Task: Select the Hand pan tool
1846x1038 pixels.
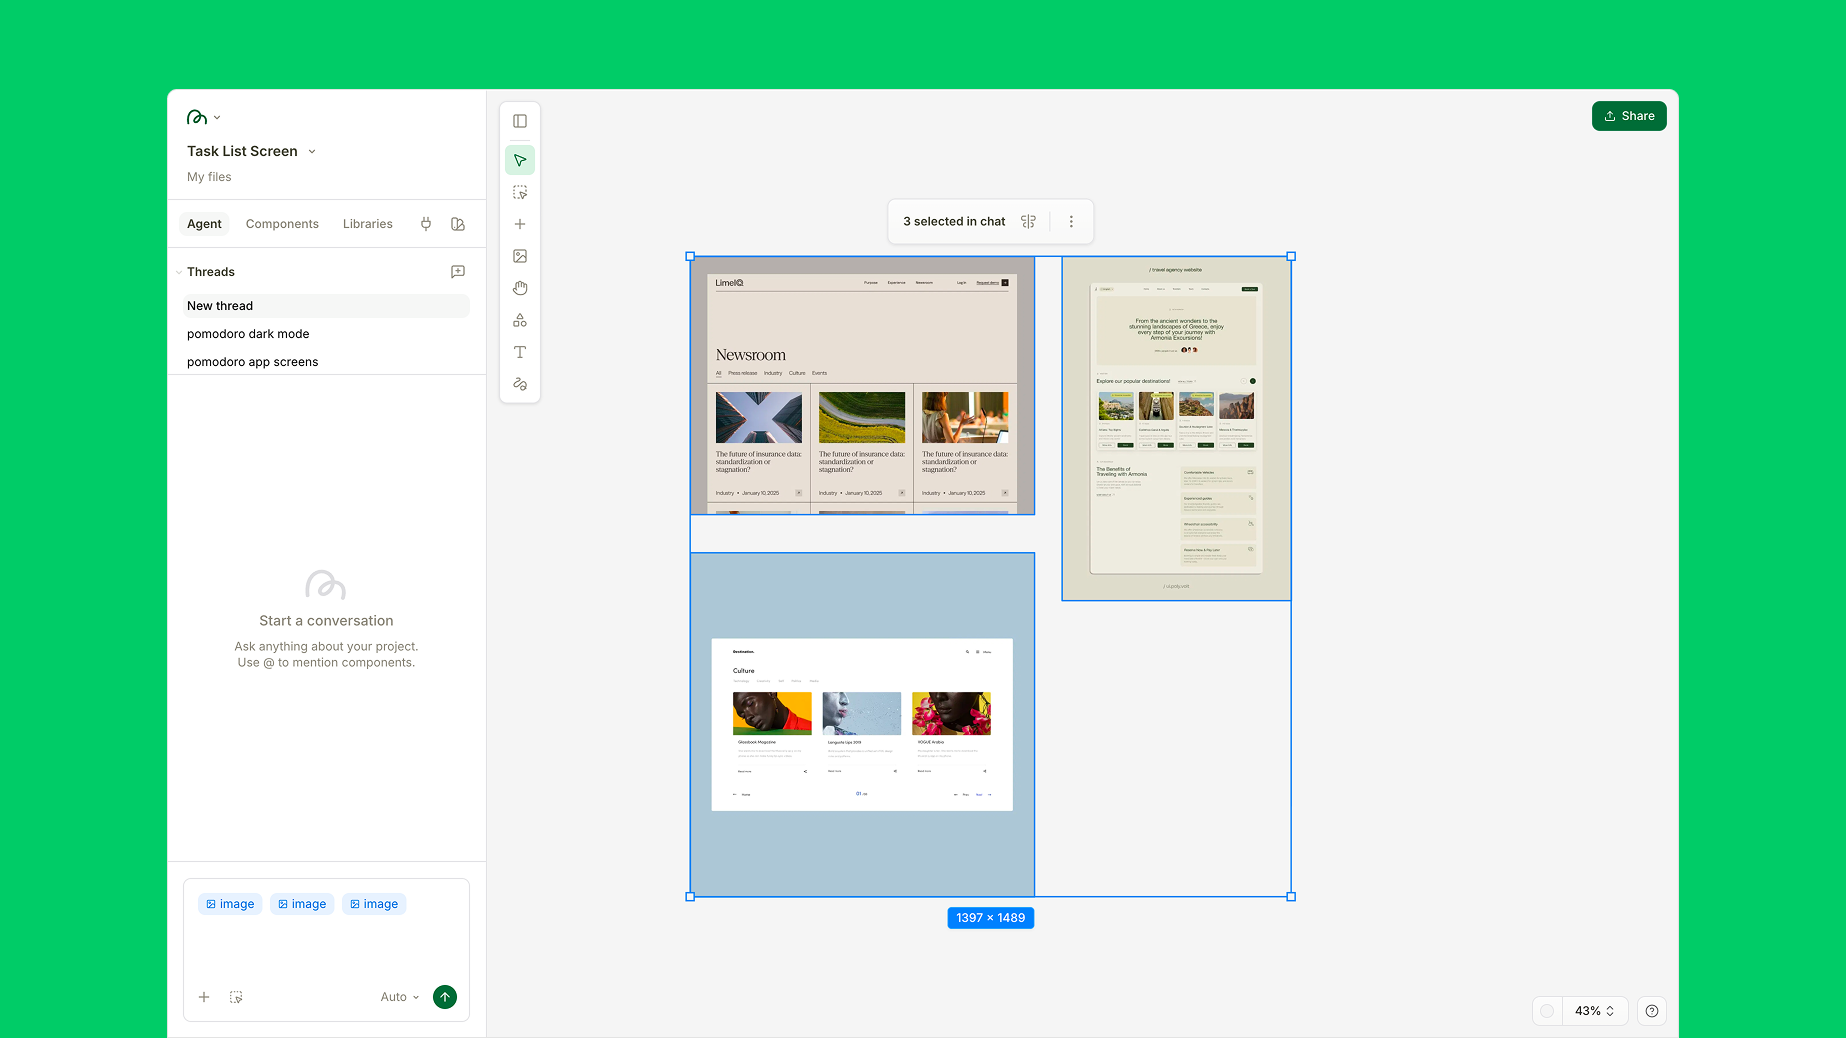Action: (x=520, y=288)
